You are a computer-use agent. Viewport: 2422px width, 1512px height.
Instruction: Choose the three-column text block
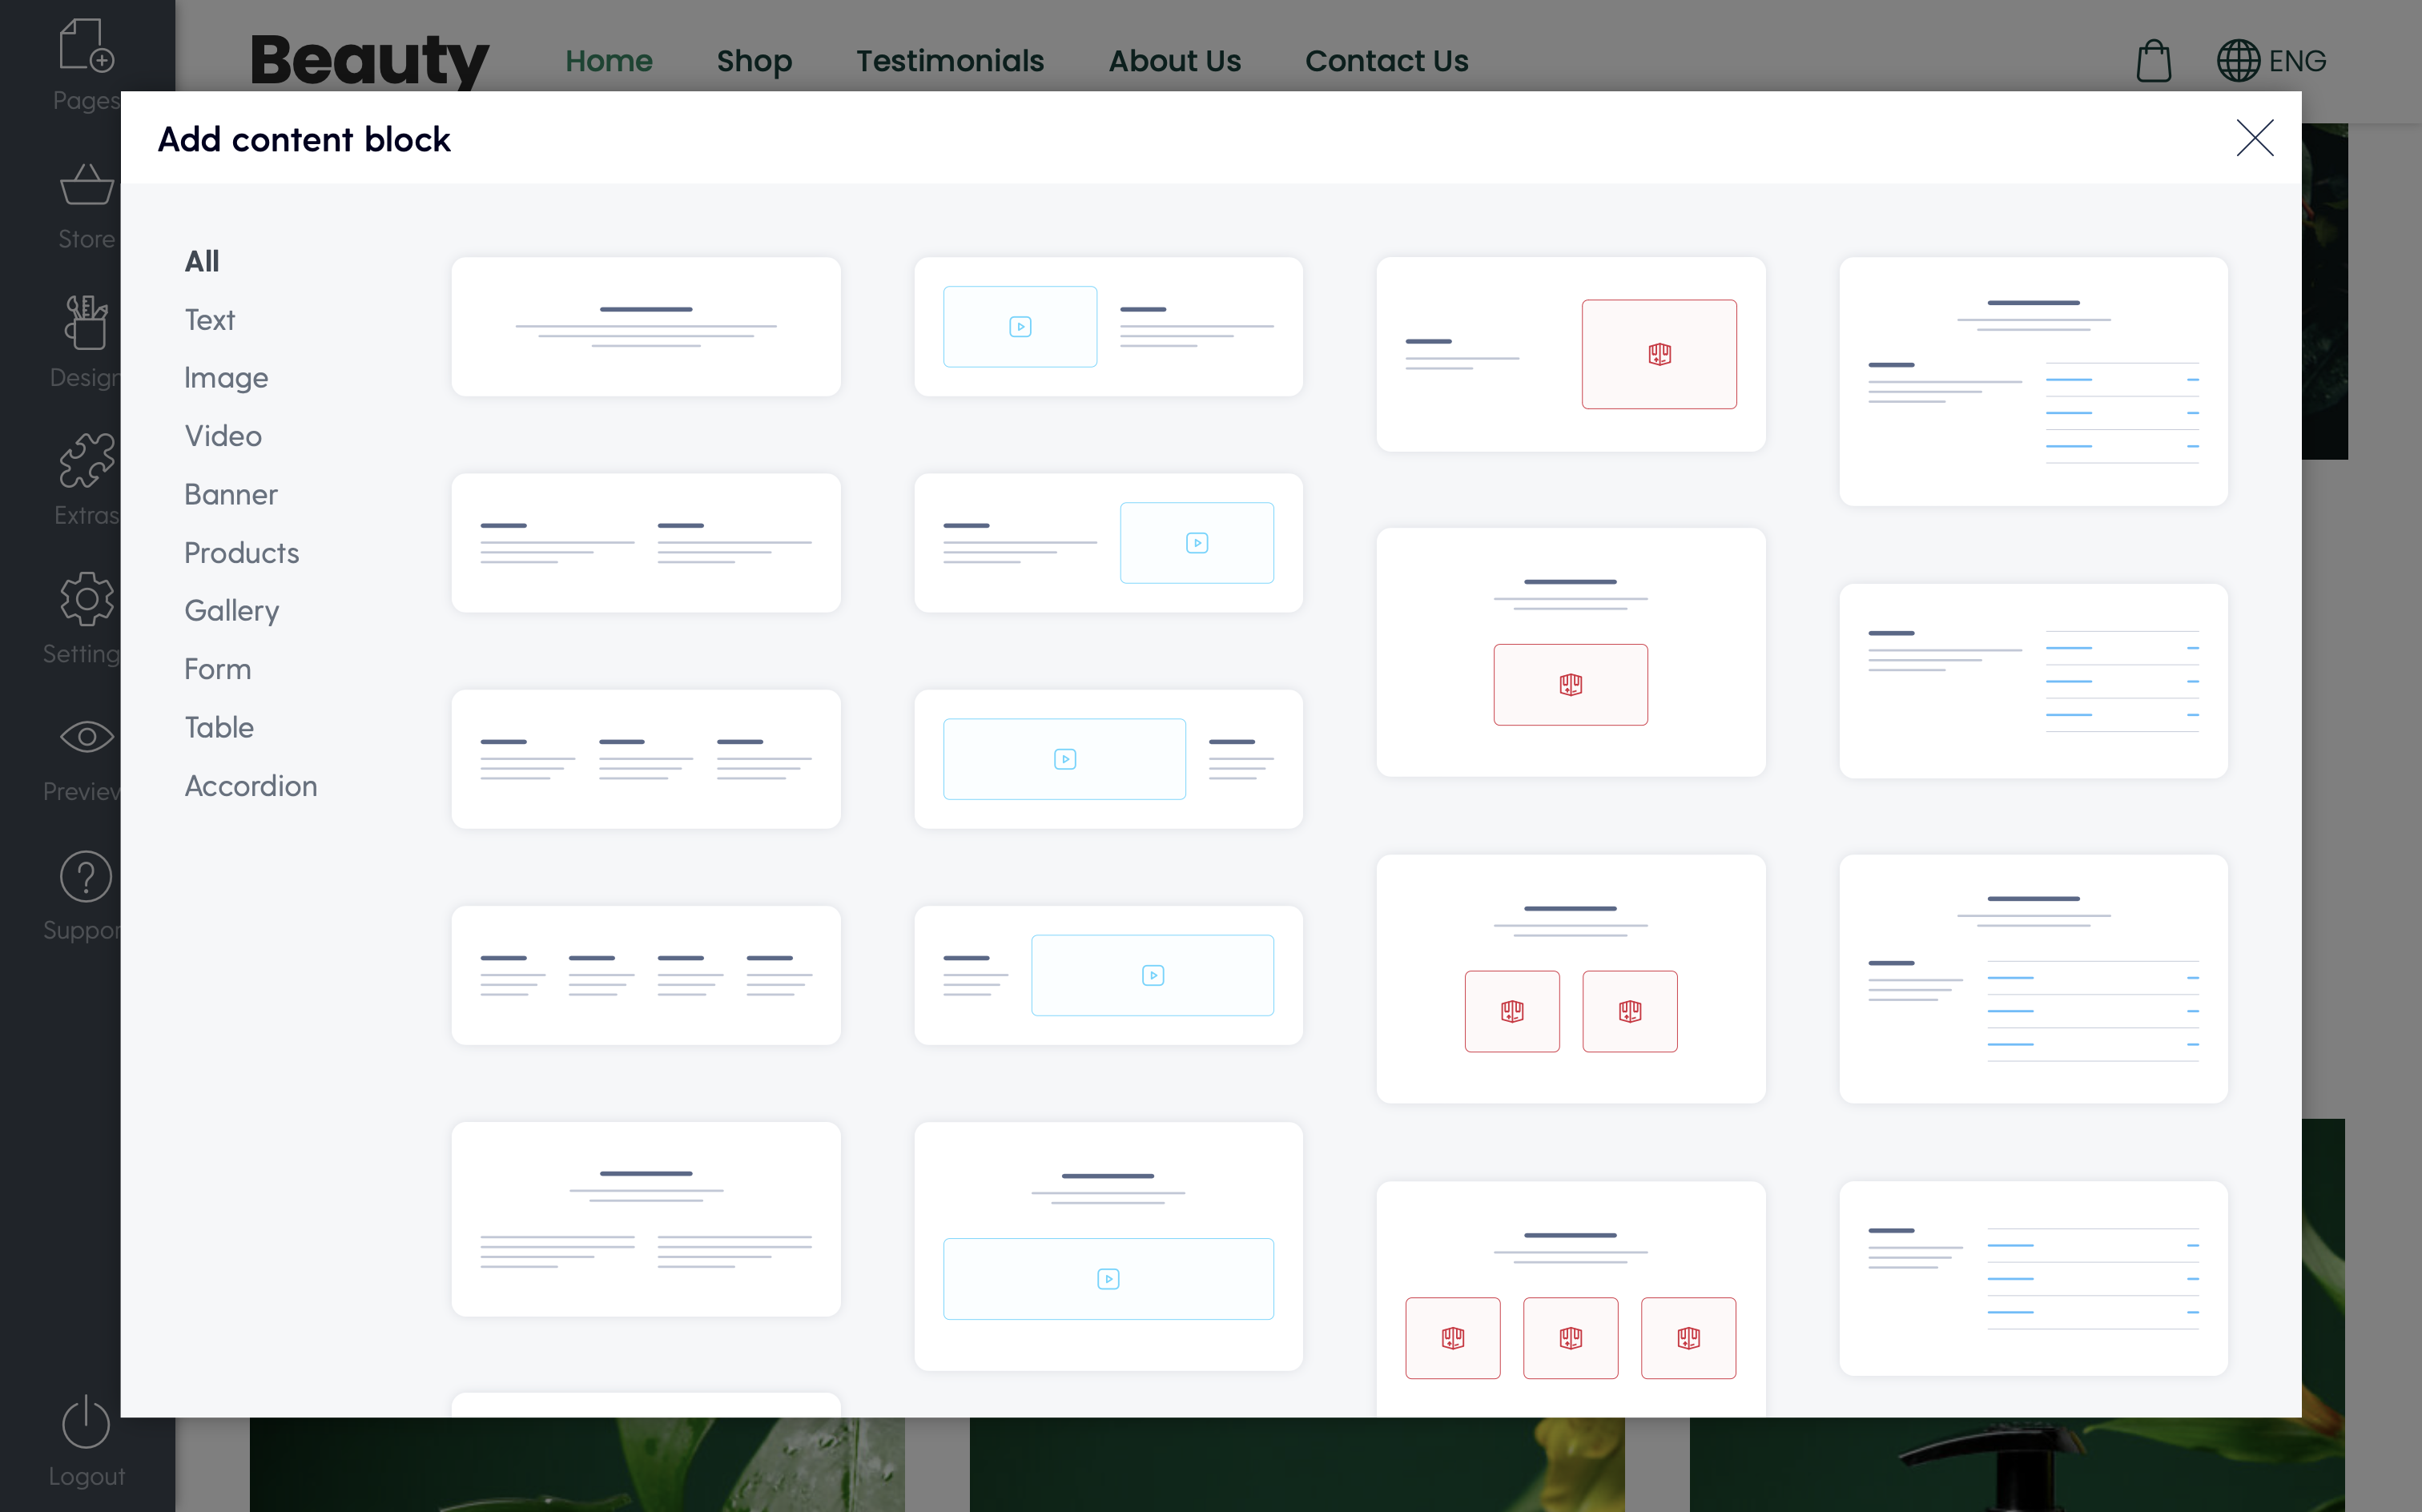(x=646, y=758)
